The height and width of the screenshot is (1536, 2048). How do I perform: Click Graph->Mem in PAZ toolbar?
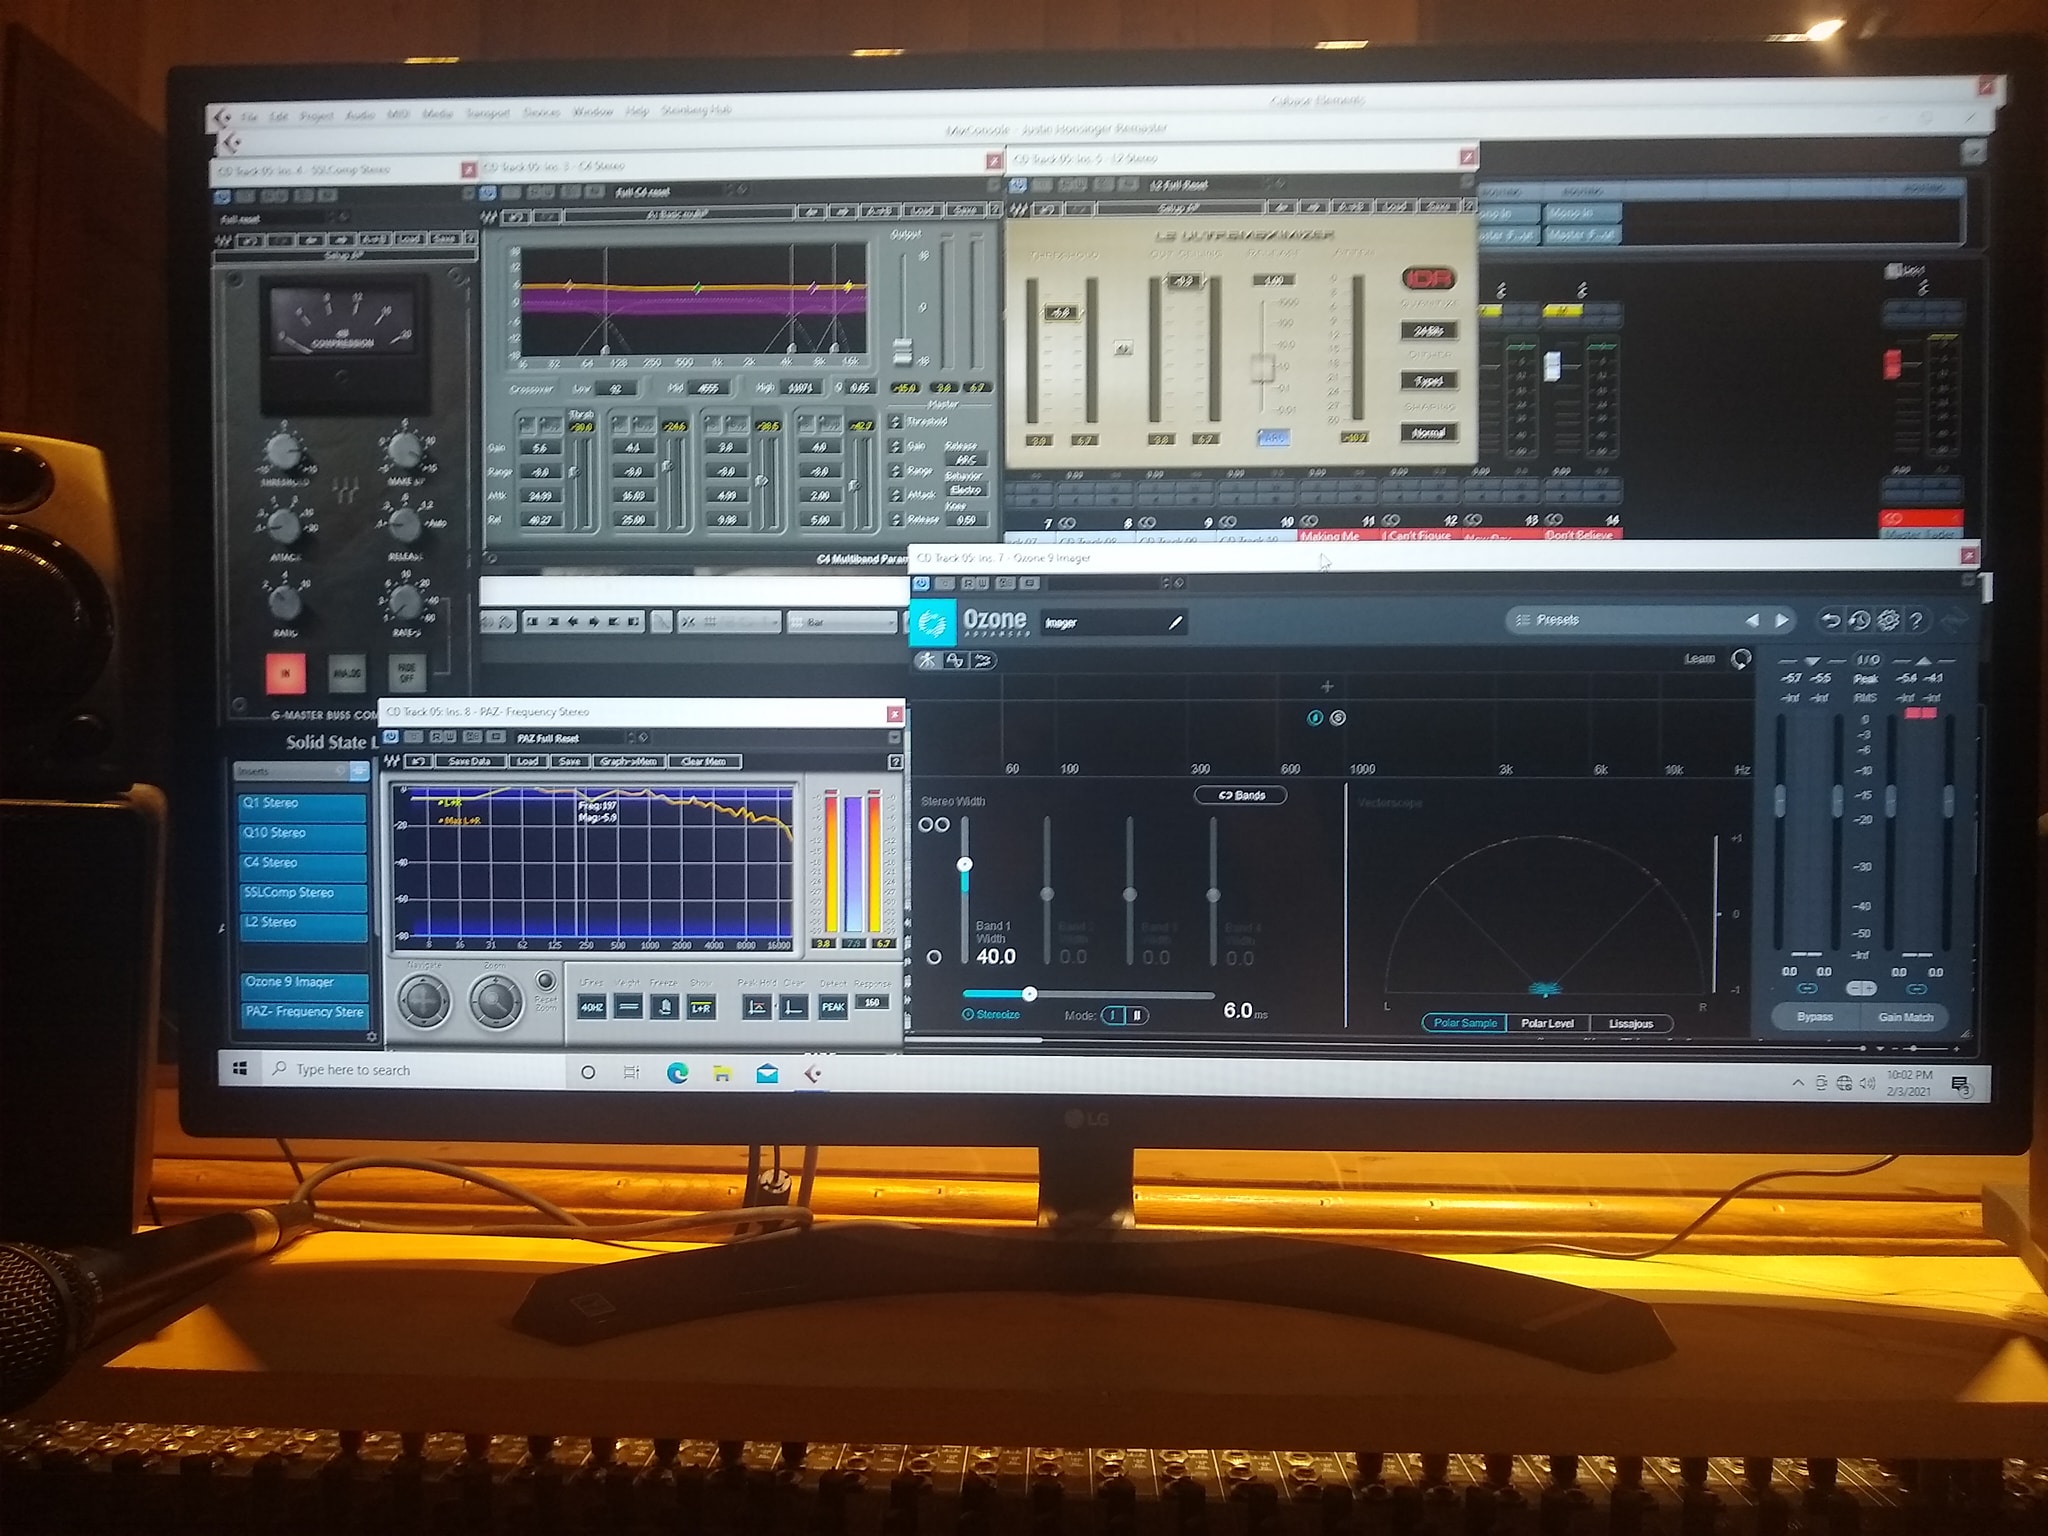(628, 761)
